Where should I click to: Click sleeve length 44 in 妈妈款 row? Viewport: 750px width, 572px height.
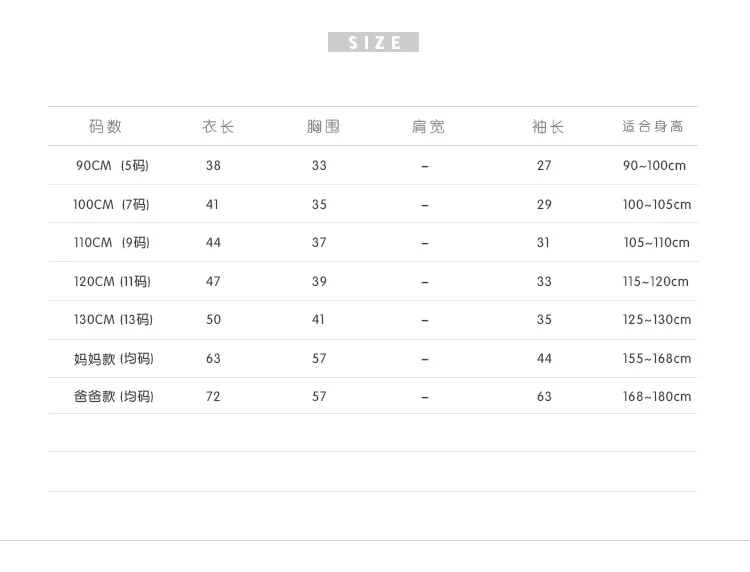(544, 359)
